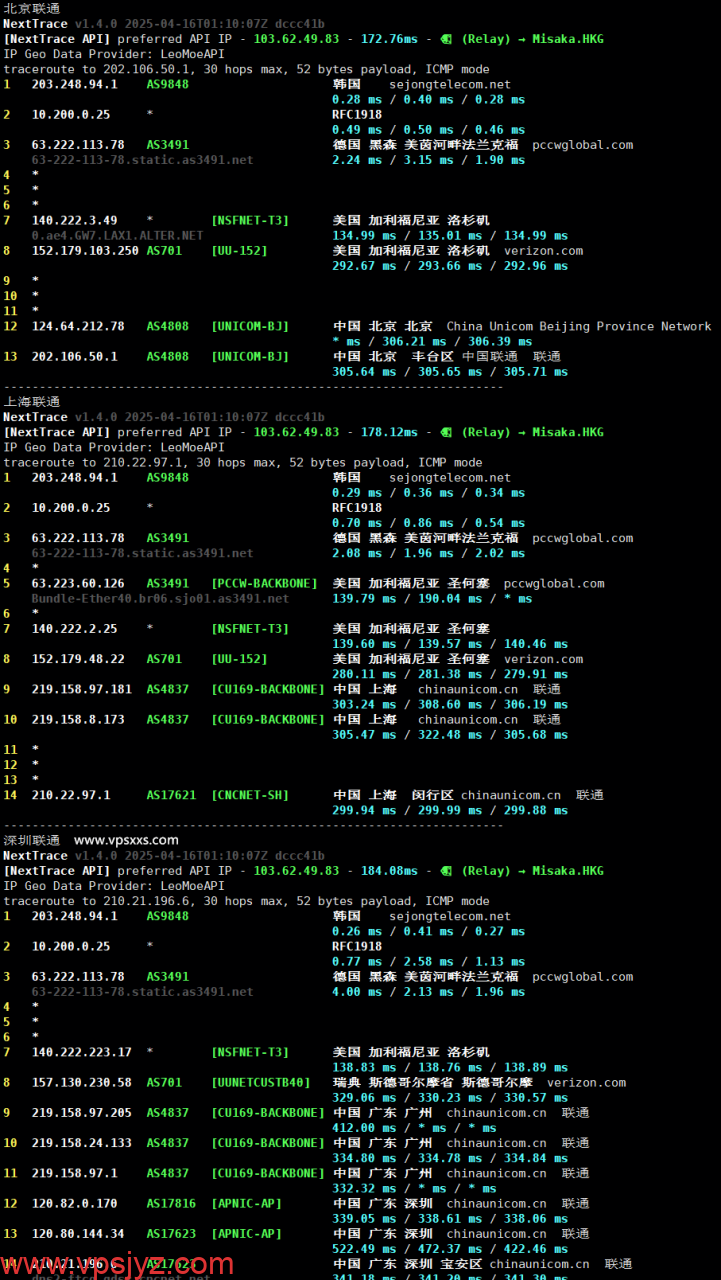The width and height of the screenshot is (721, 1280).
Task: Click the [PCCW-BACKBONE] tag
Action: [264, 583]
